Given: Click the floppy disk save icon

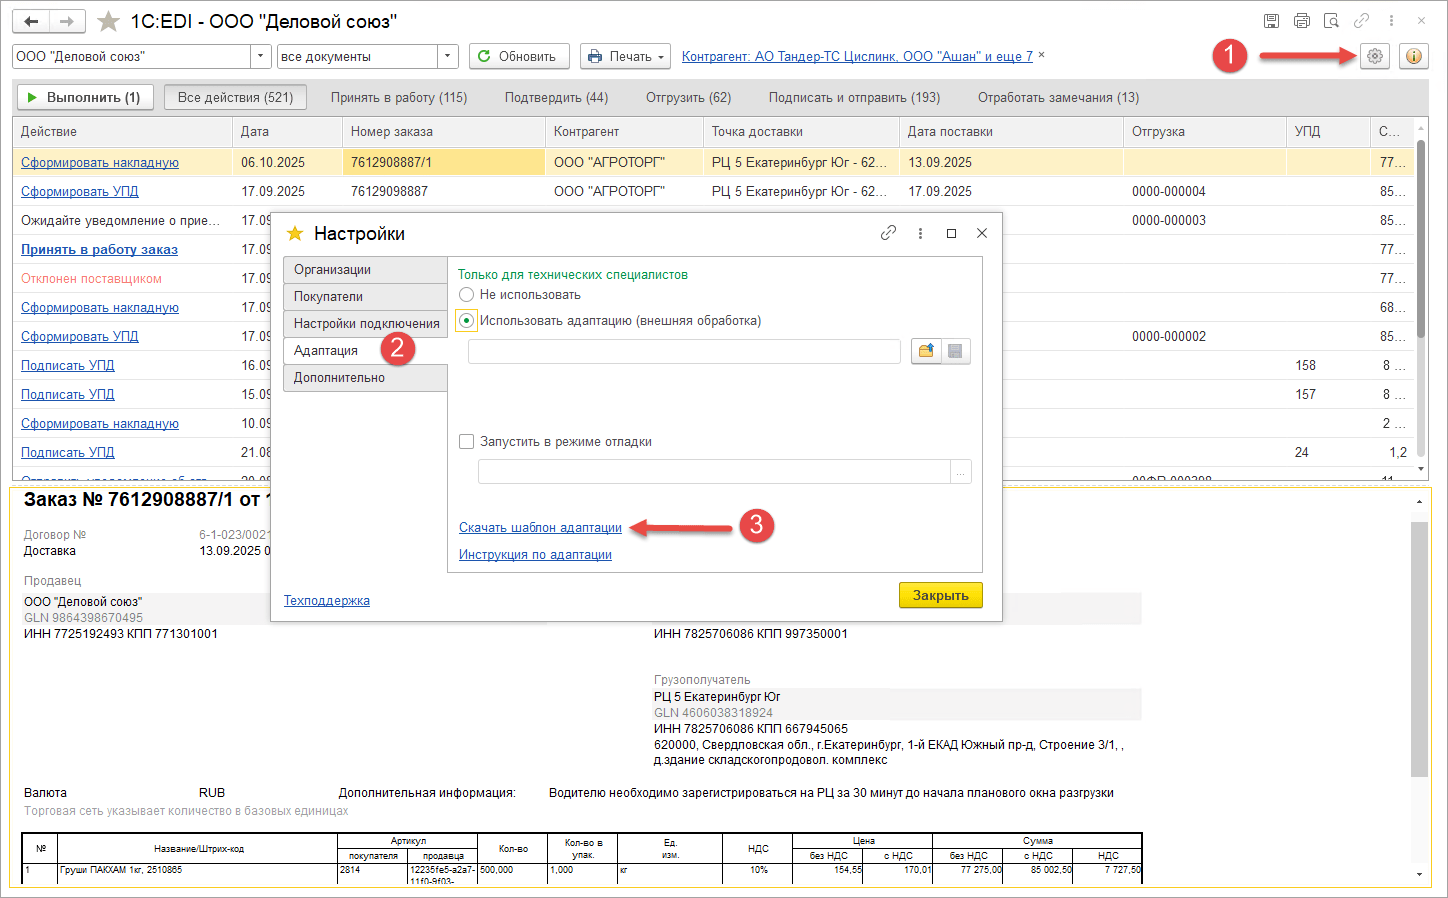Looking at the screenshot, I should click(x=1271, y=21).
